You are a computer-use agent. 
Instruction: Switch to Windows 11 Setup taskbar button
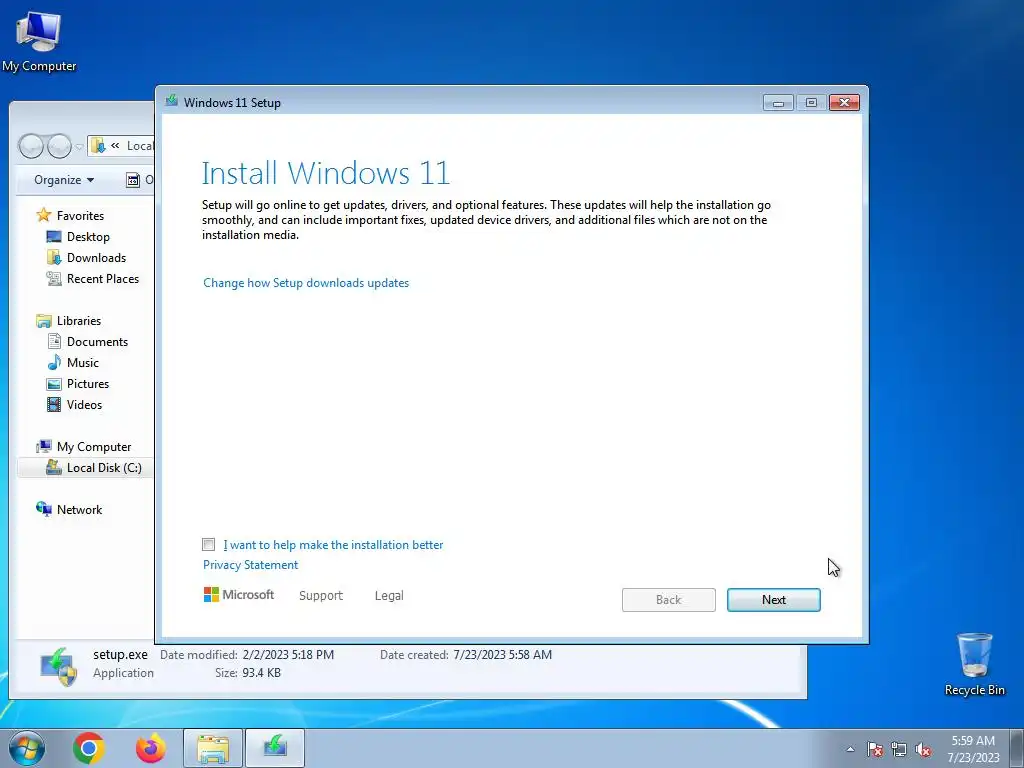275,748
